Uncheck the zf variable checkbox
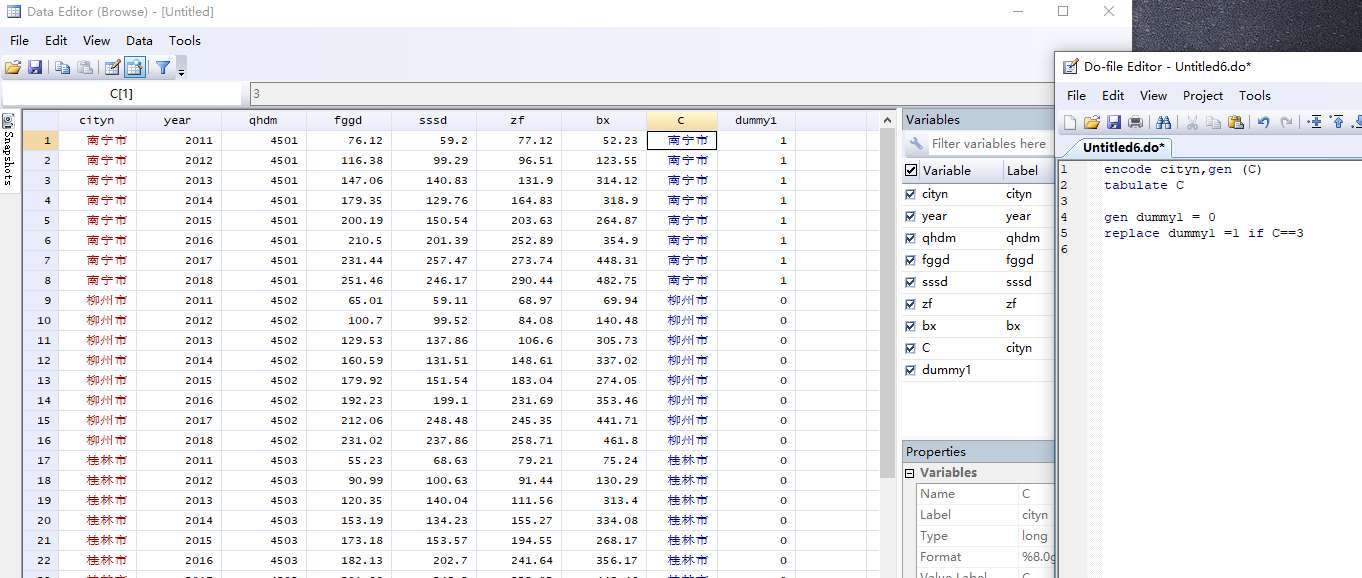 tap(910, 304)
